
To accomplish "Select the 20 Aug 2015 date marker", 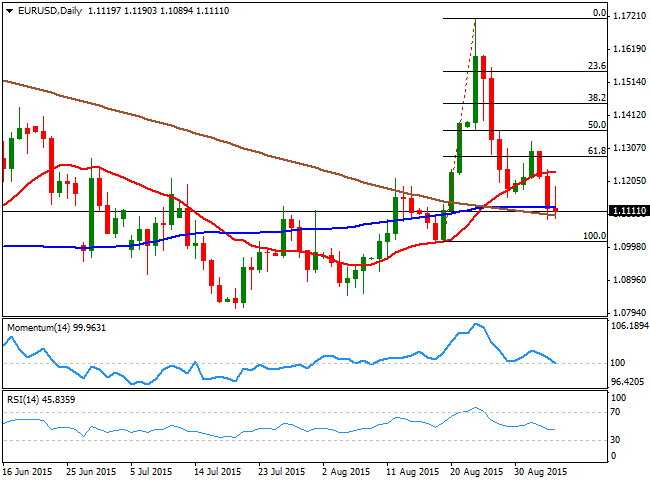I will (471, 469).
